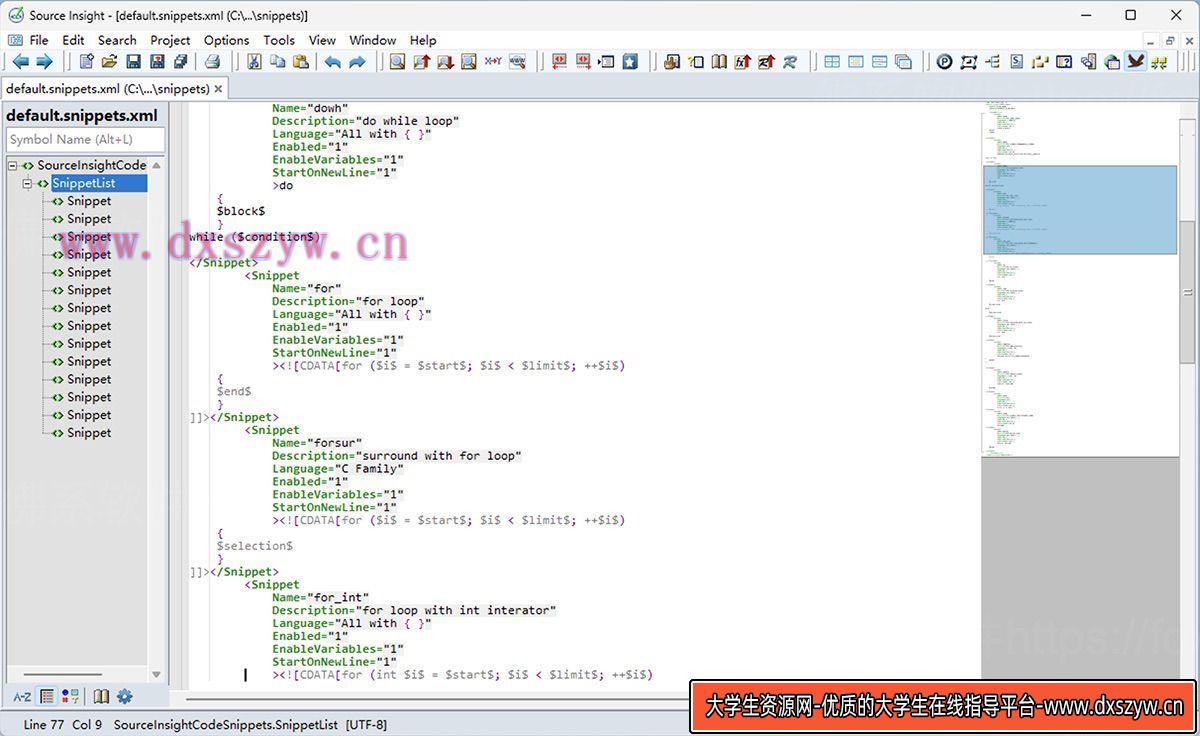
Task: Click the UTF-8 encoding status indicator
Action: point(366,724)
